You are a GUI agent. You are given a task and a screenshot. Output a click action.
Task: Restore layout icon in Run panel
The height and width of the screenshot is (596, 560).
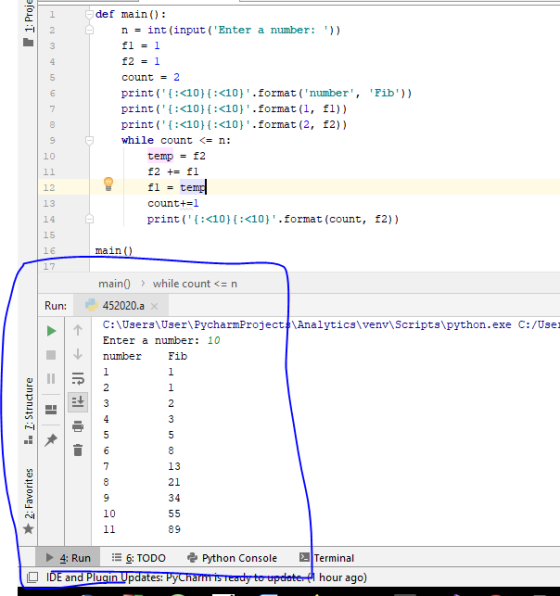coord(51,409)
